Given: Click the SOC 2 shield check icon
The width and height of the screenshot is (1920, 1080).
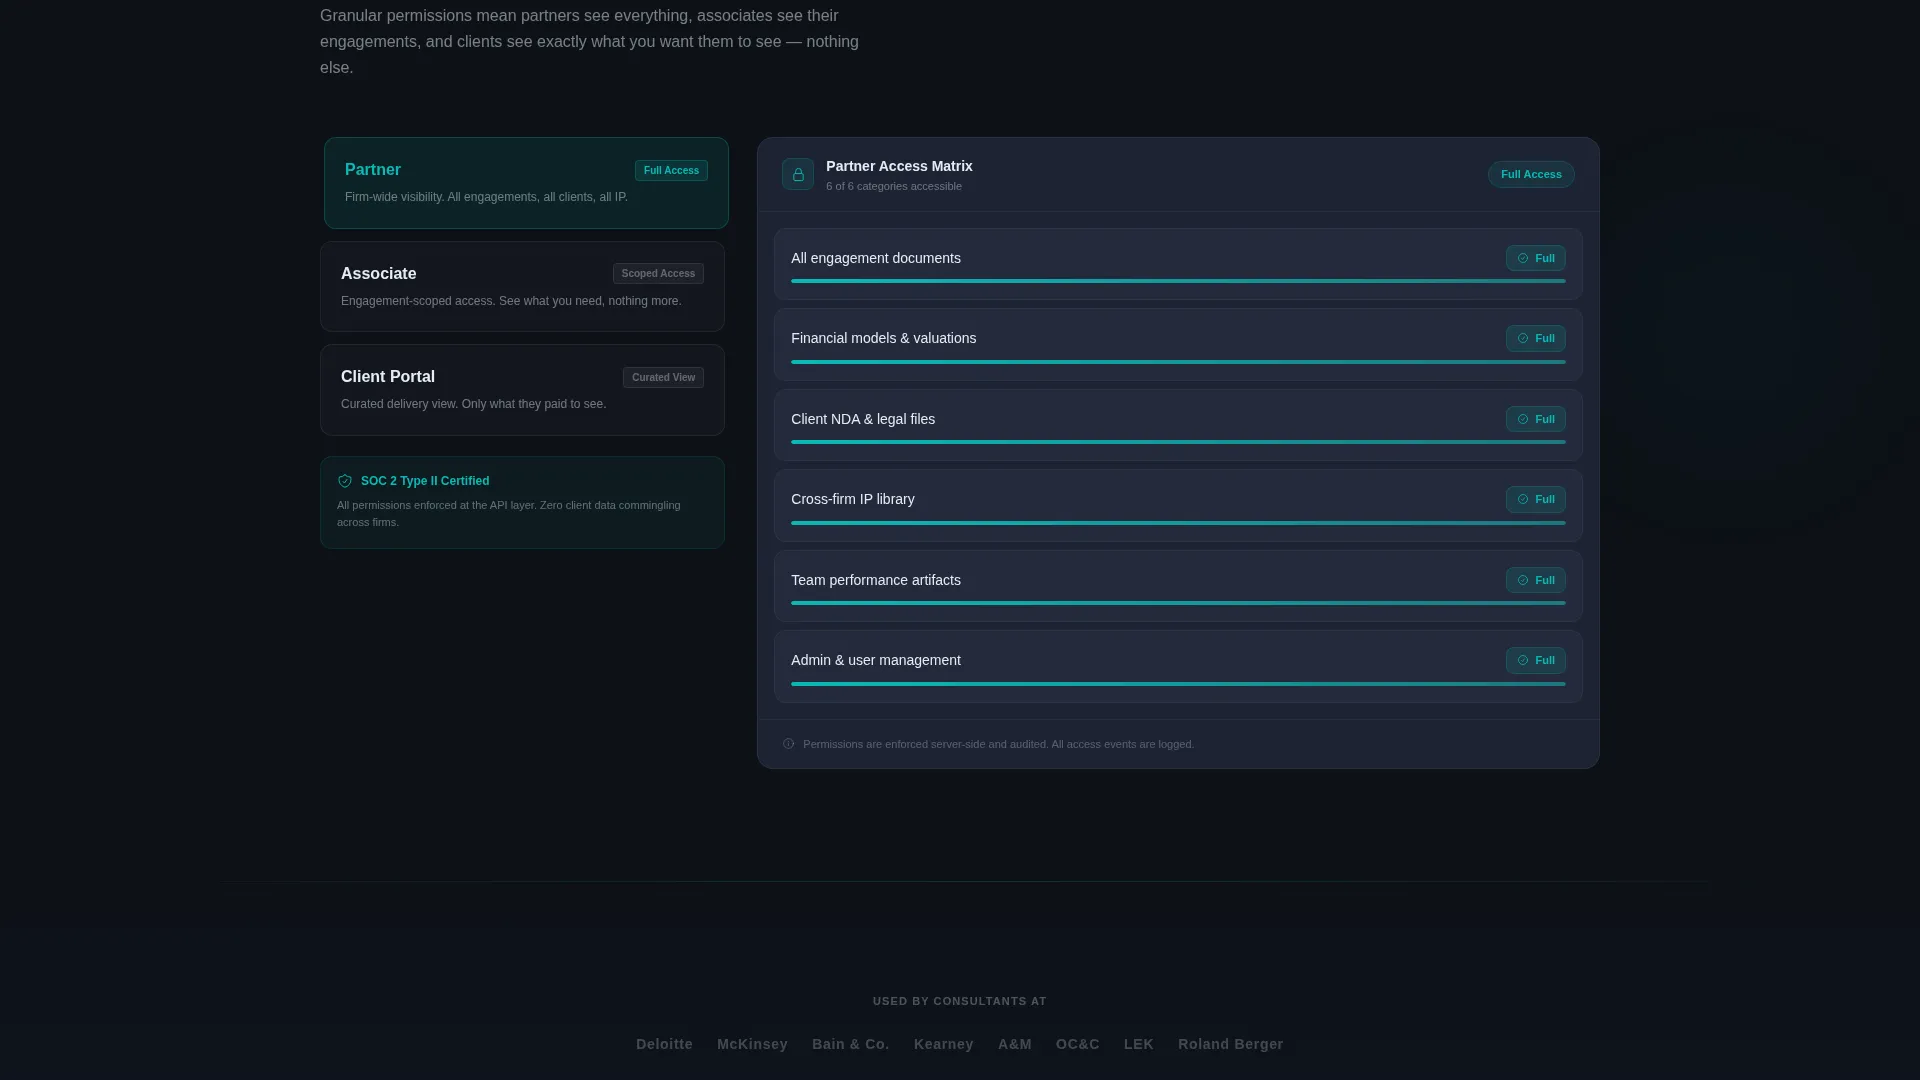Looking at the screenshot, I should [345, 481].
